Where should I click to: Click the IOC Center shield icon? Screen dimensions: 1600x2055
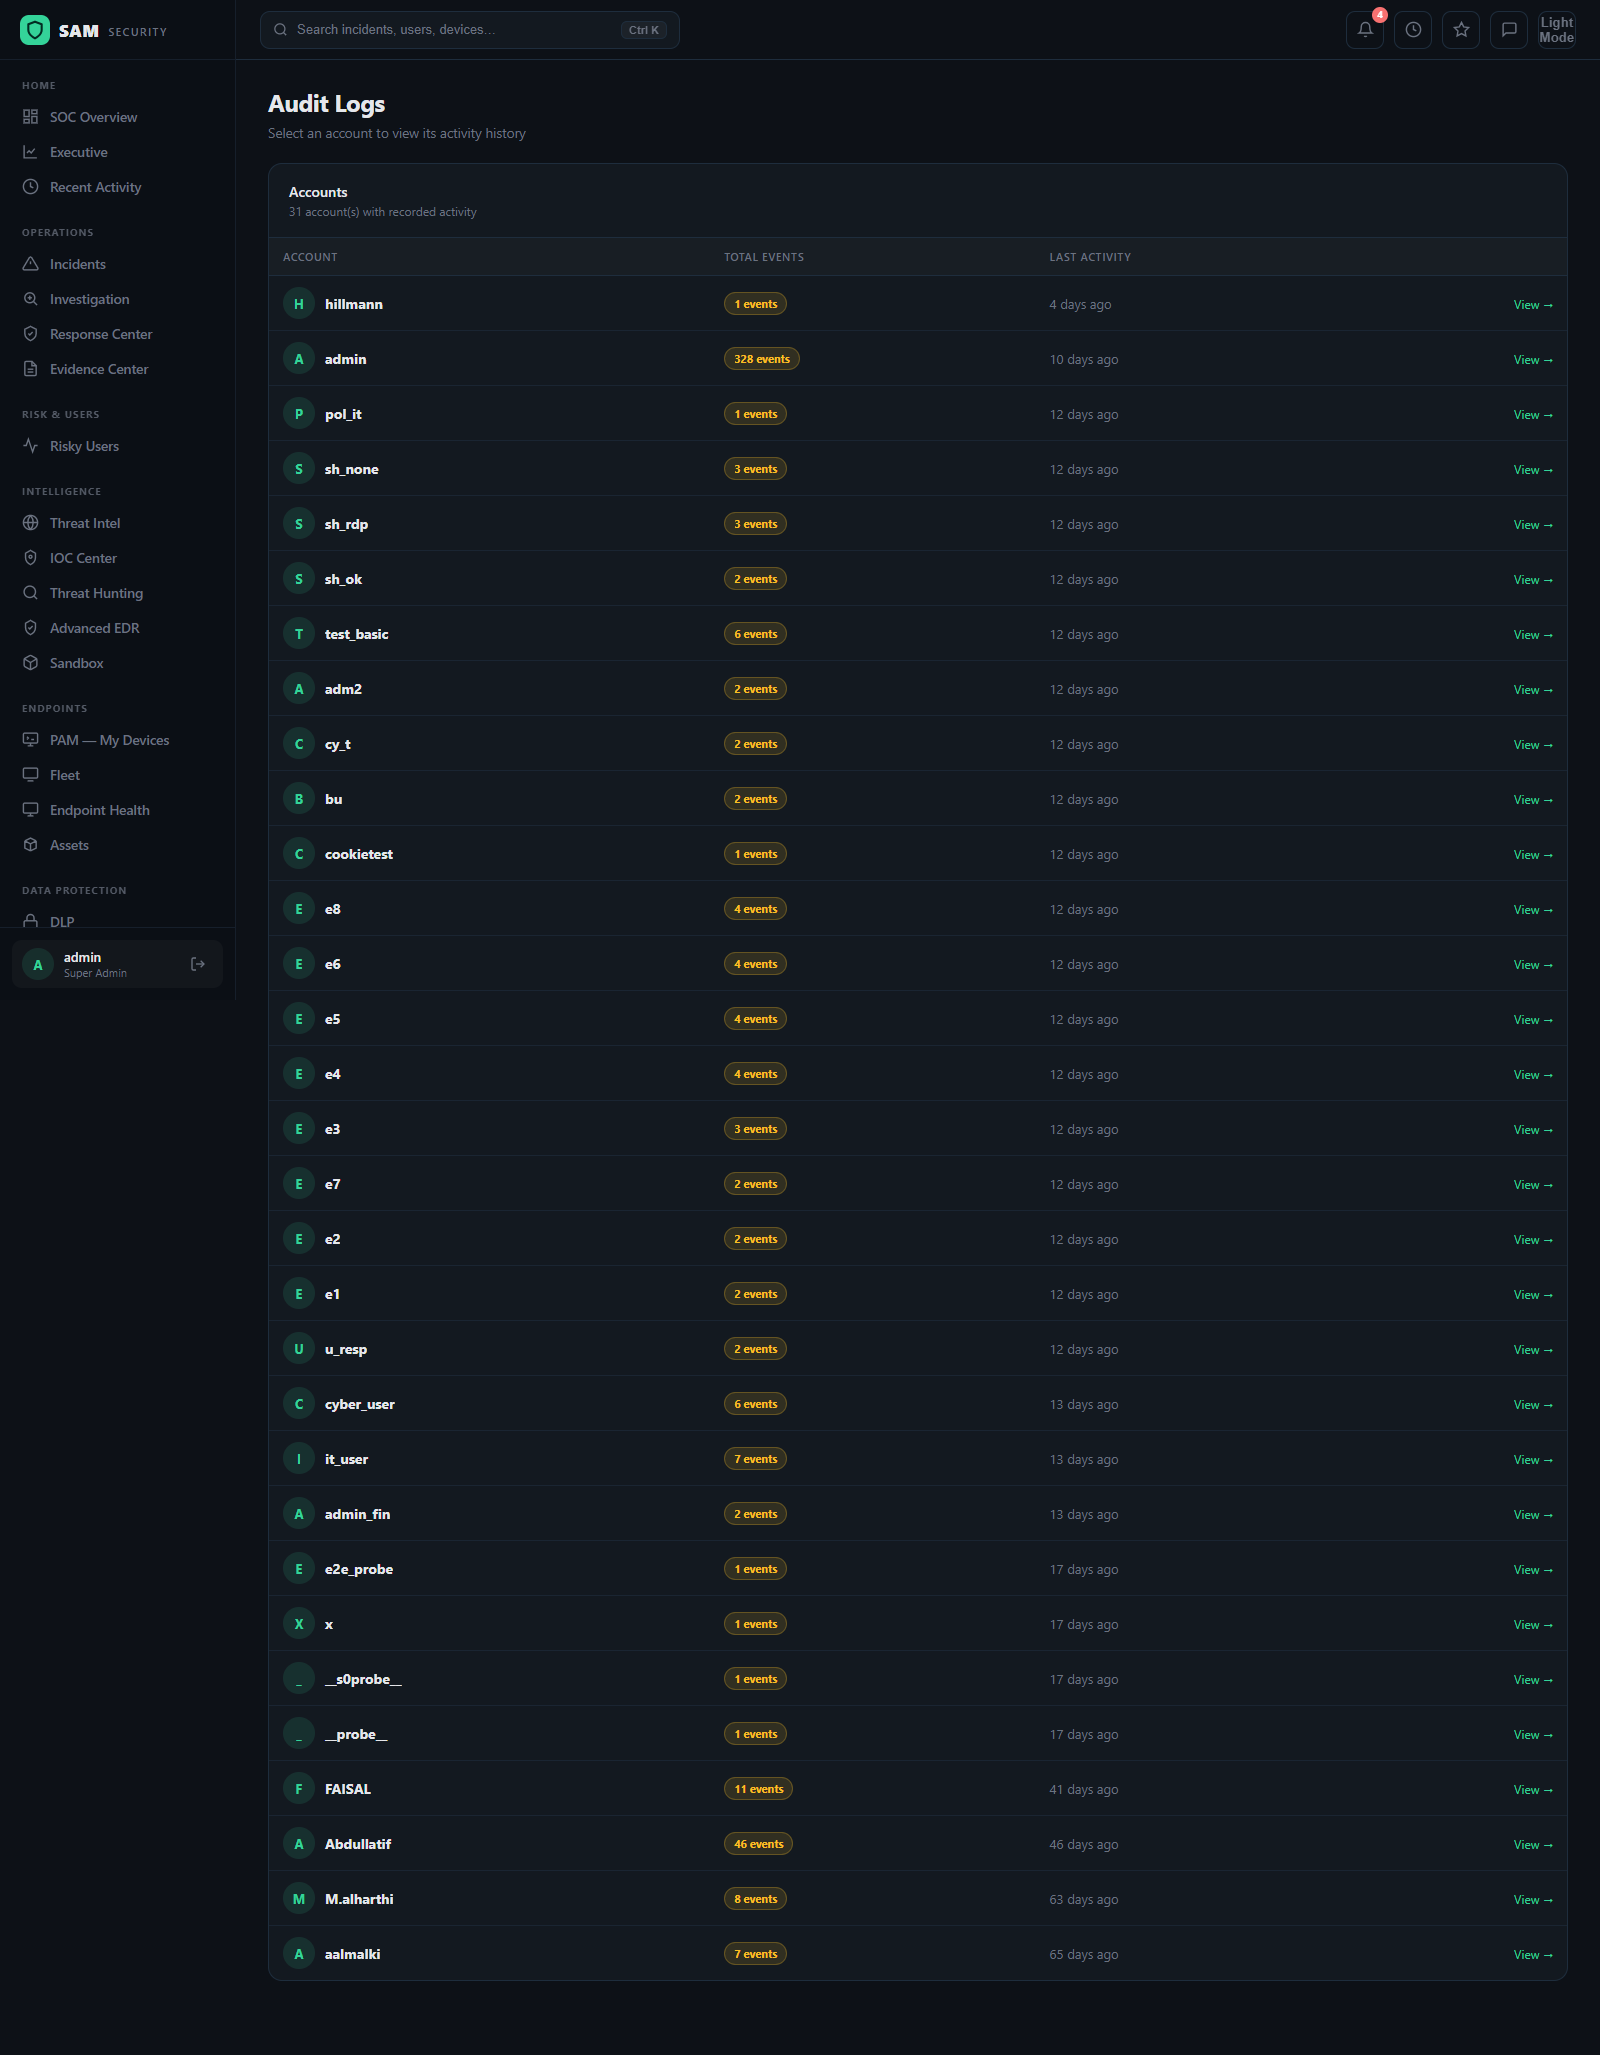pos(31,558)
